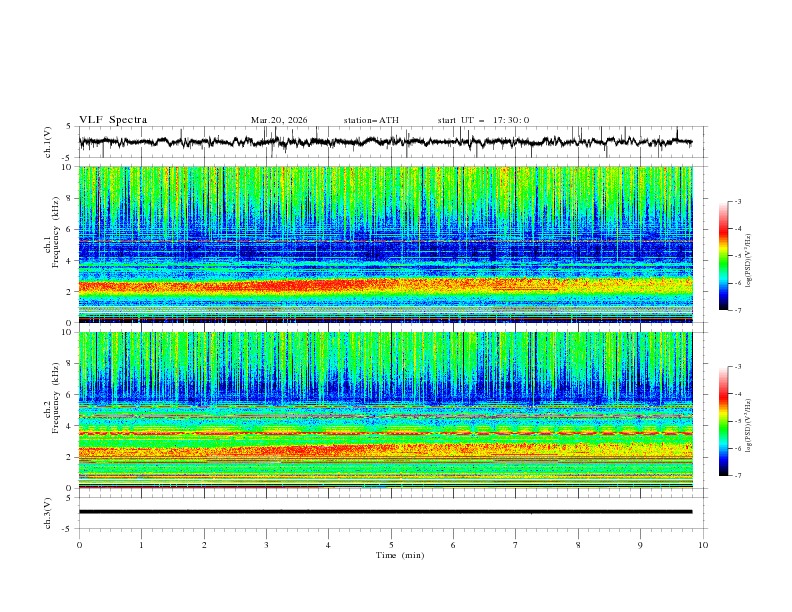Image resolution: width=792 pixels, height=612 pixels.
Task: Click the "5" tick on ch.1(V) axis
Action: coord(69,127)
